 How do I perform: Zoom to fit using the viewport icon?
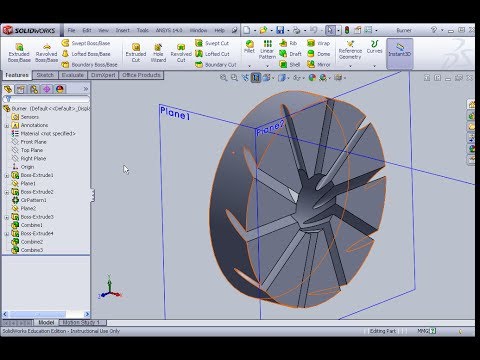click(223, 78)
